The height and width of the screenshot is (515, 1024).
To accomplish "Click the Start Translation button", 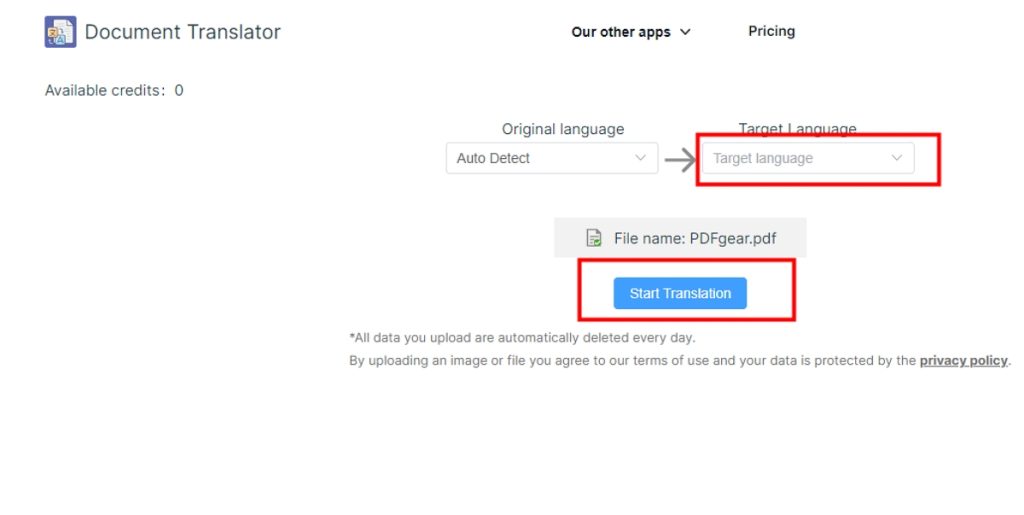I will [680, 293].
